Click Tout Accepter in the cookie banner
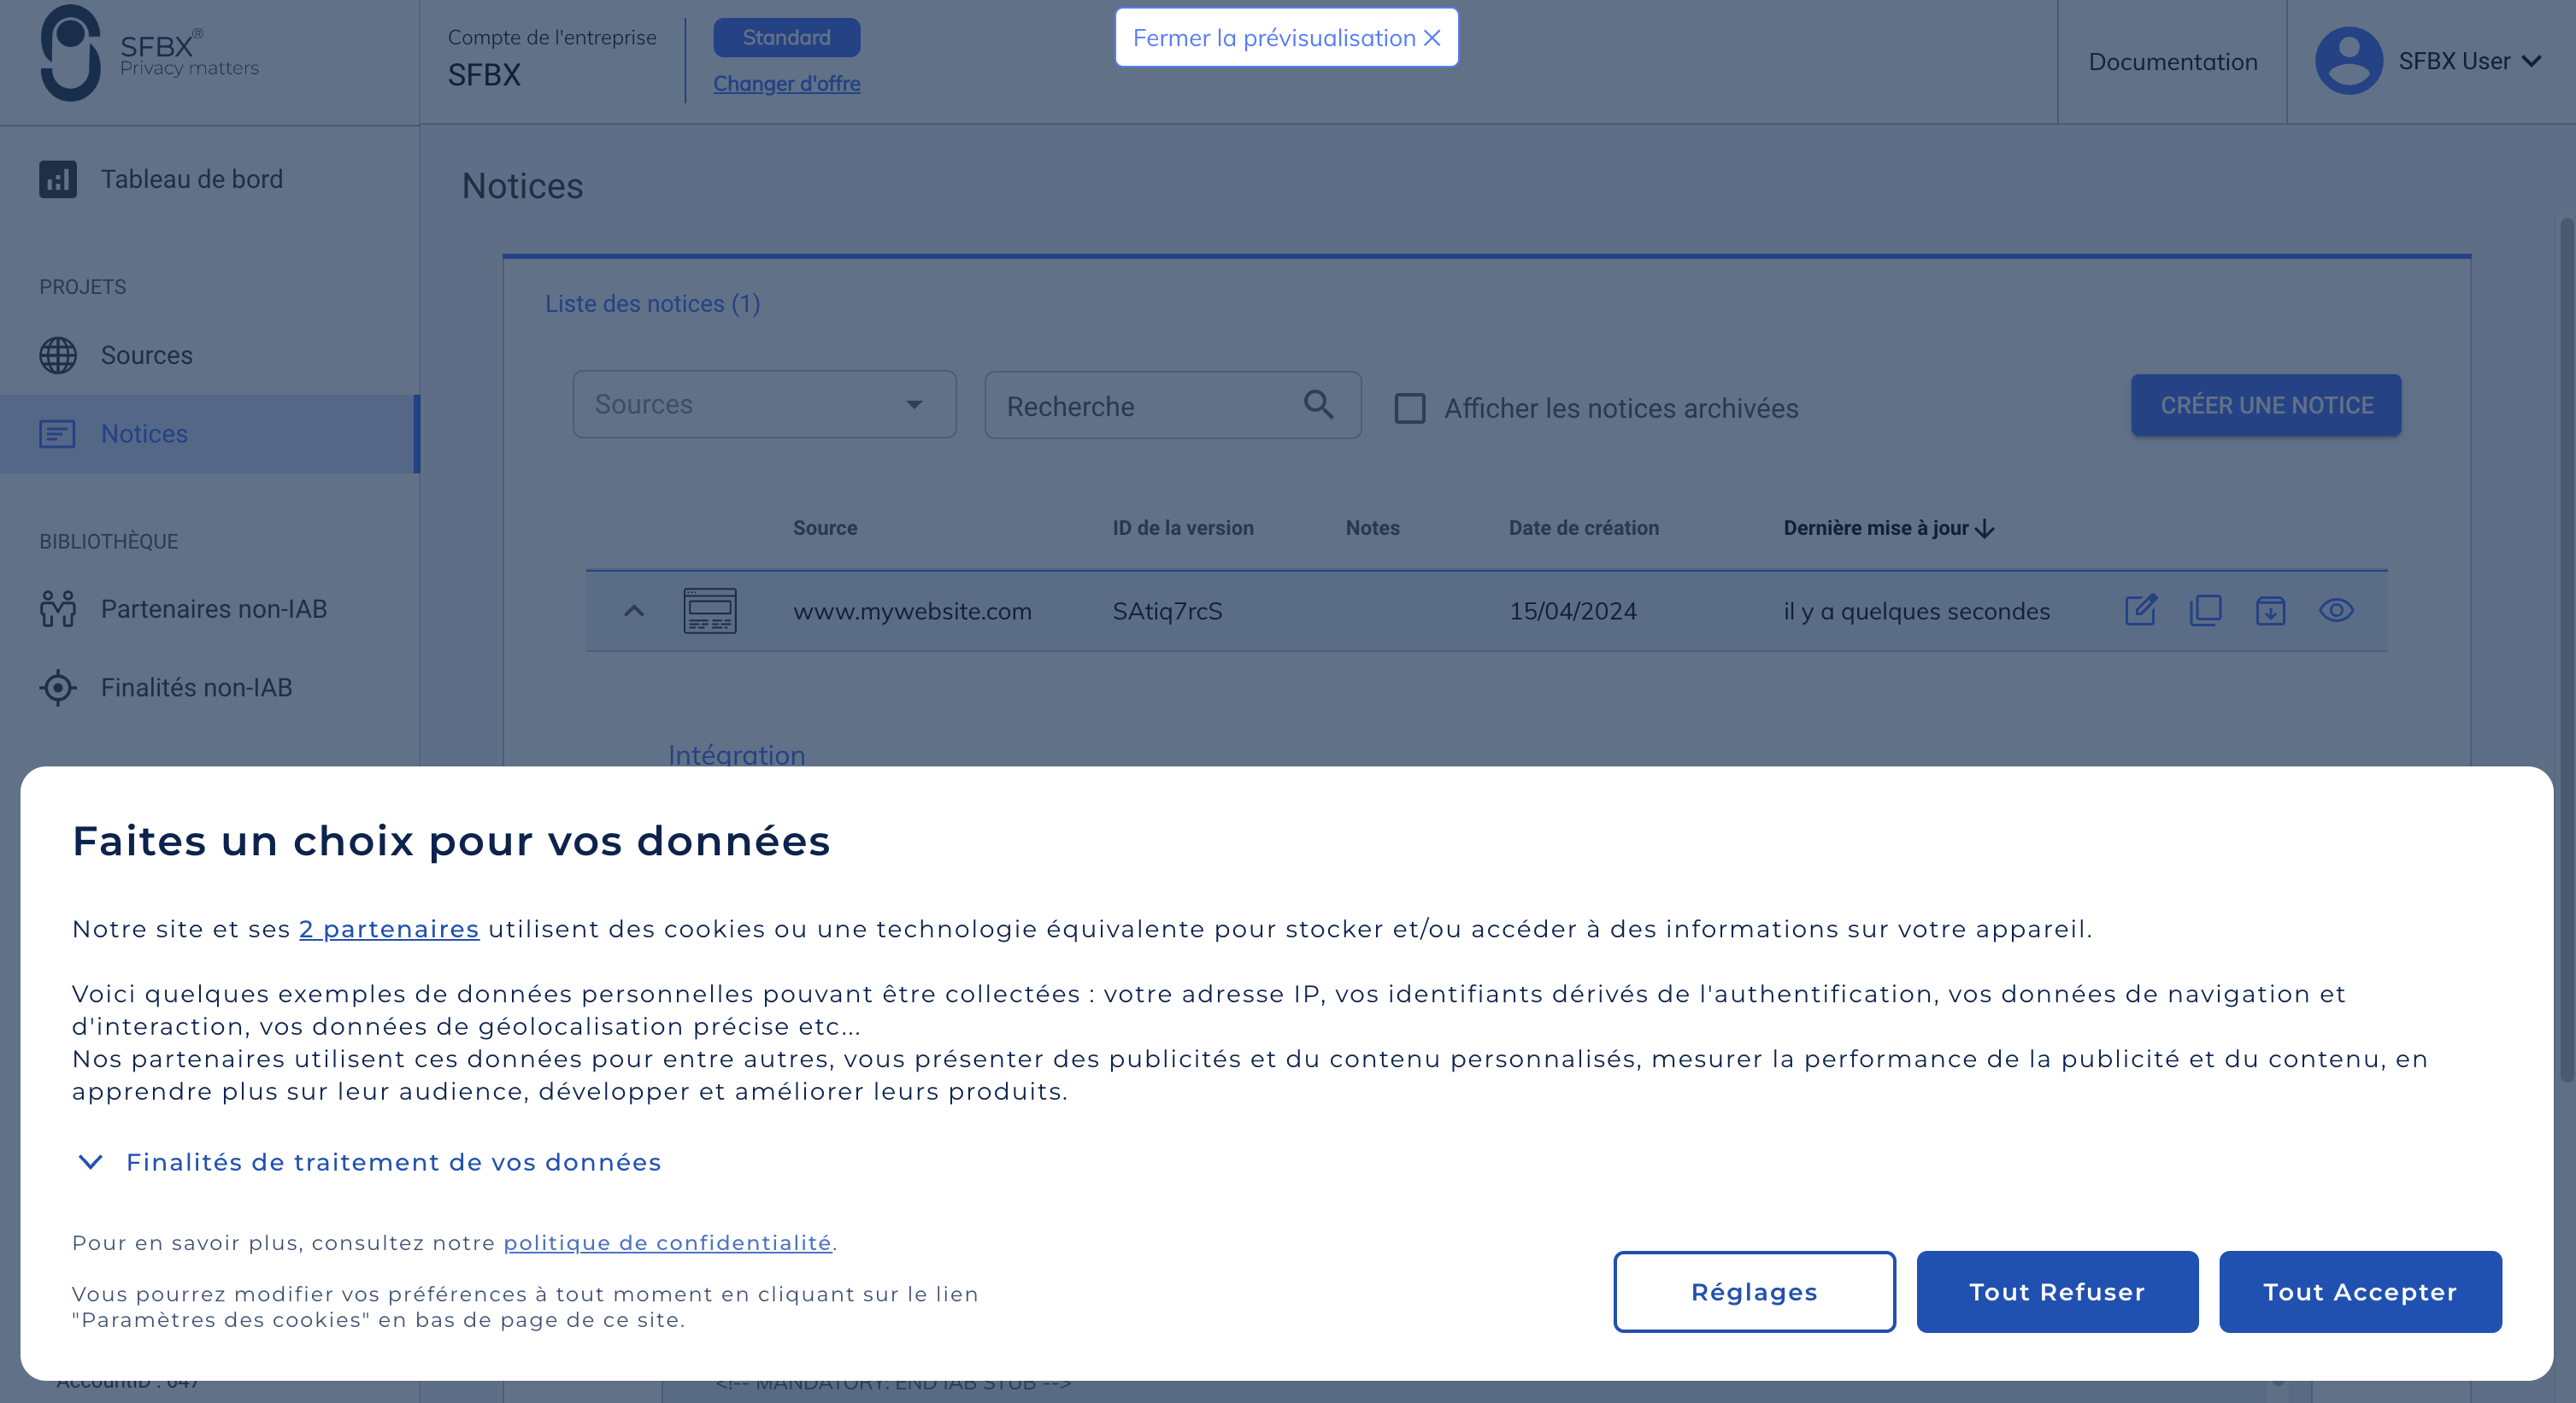The width and height of the screenshot is (2576, 1403). pyautogui.click(x=2360, y=1291)
